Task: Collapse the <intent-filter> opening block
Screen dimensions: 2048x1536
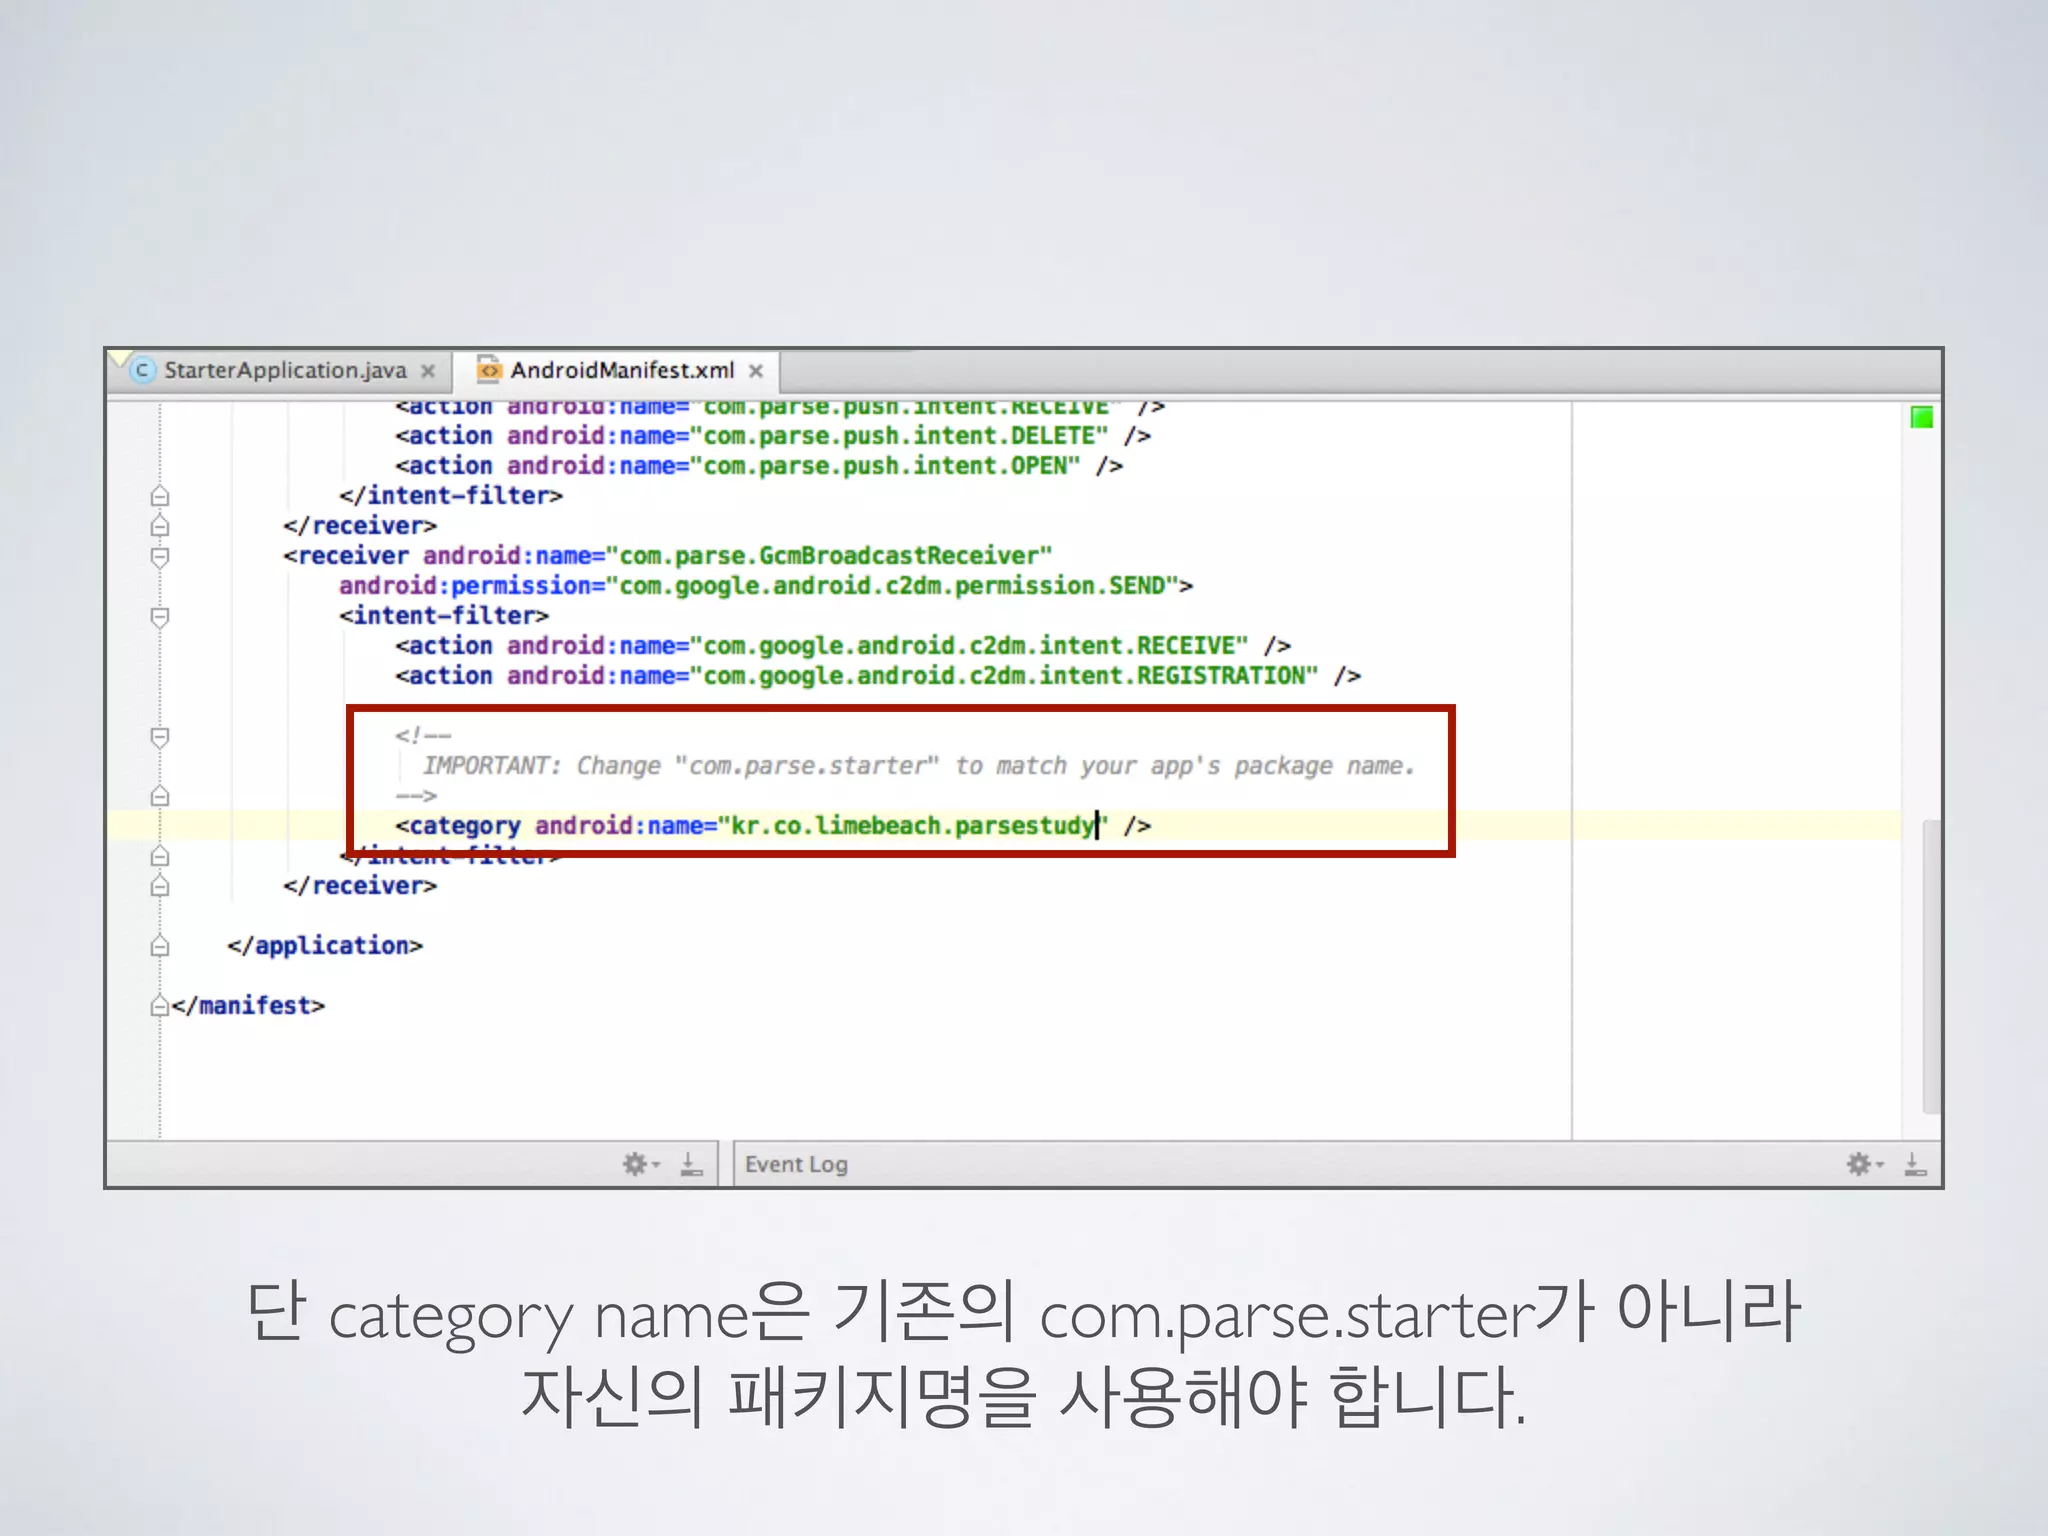Action: (160, 616)
